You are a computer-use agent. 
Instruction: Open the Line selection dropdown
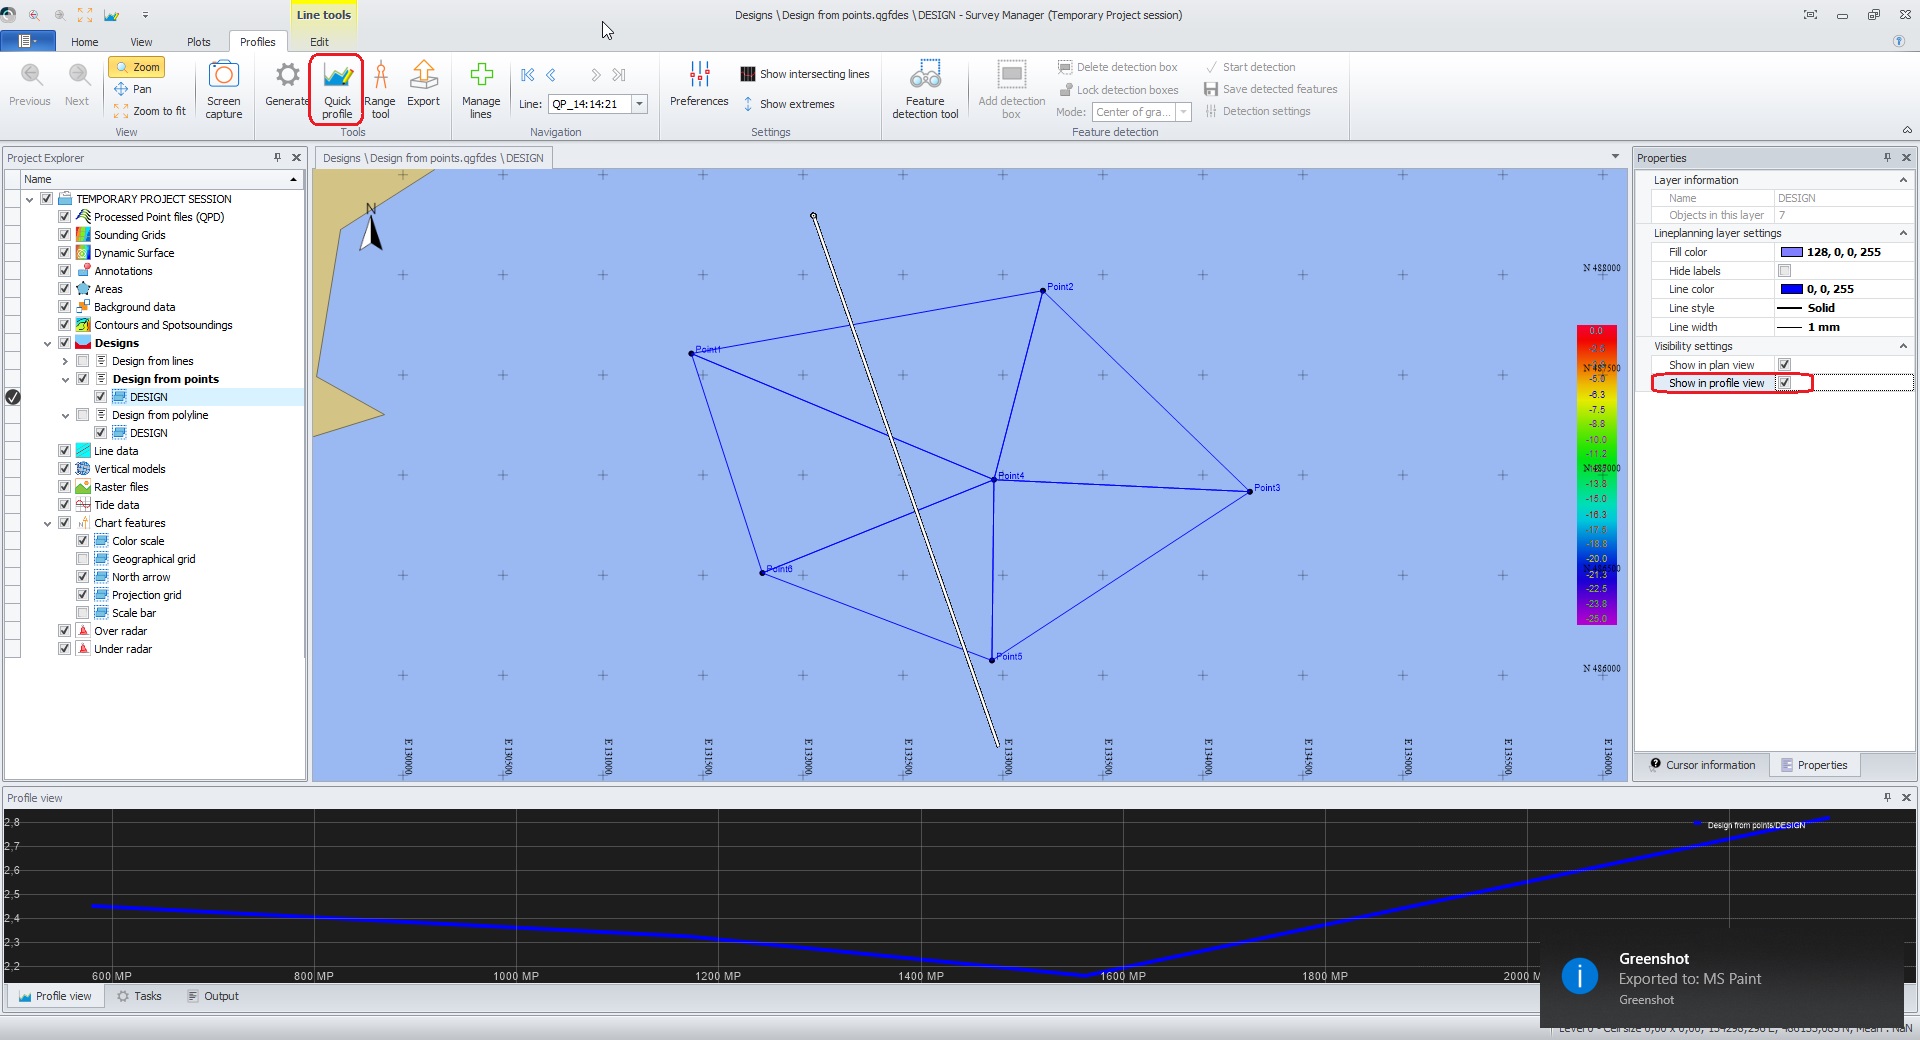(x=639, y=104)
